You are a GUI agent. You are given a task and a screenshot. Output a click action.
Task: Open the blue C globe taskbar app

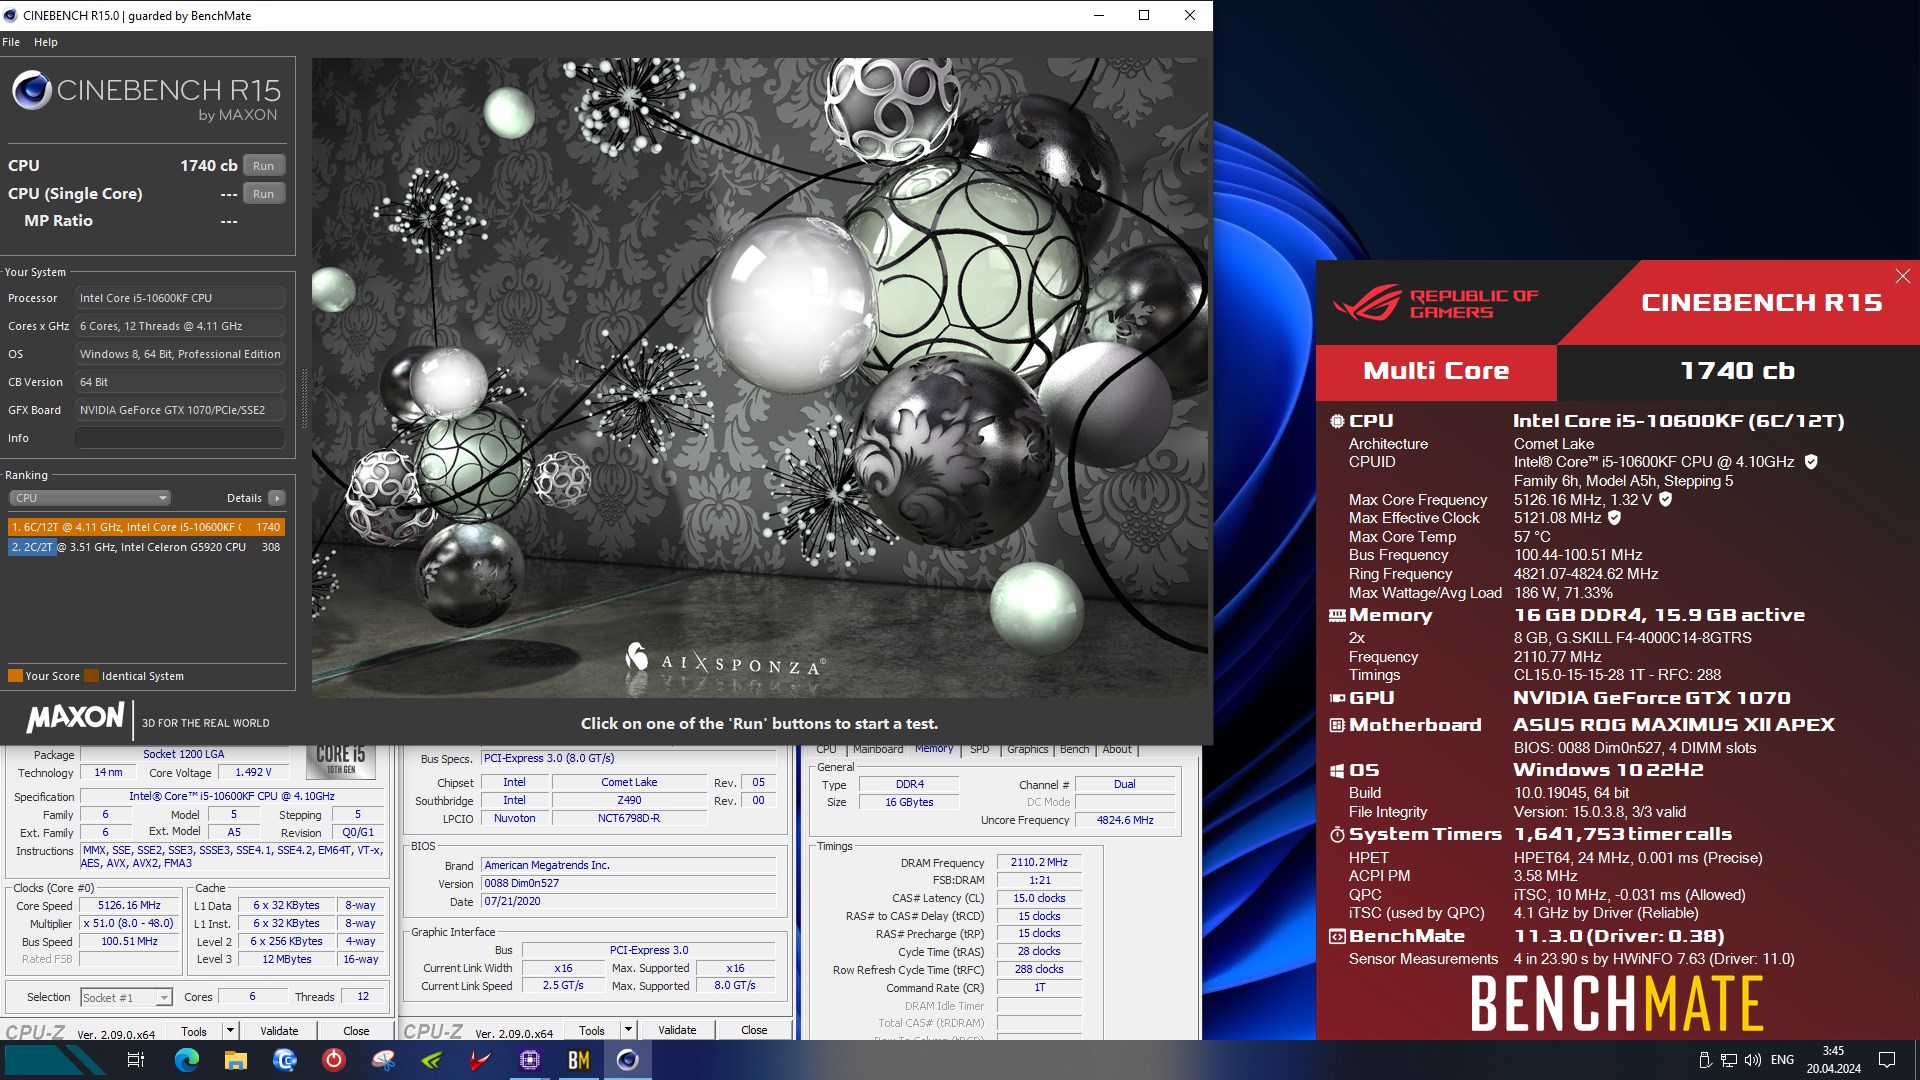click(x=284, y=1060)
